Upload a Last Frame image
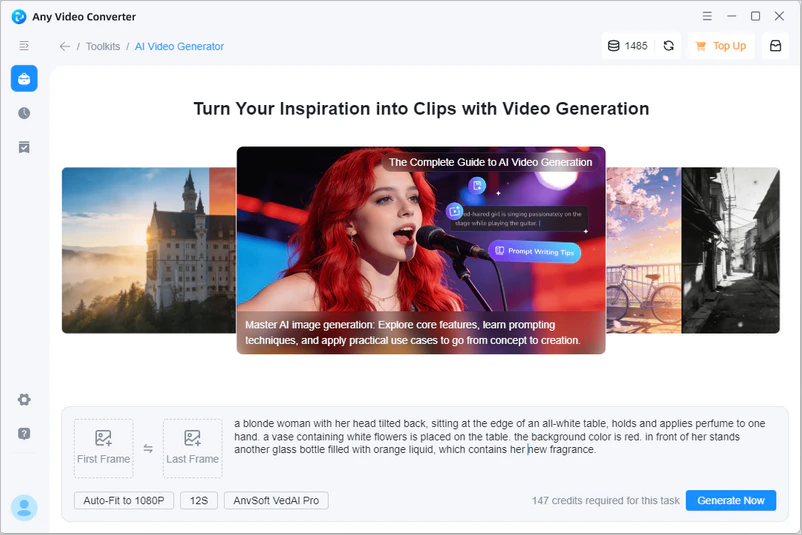 pos(193,449)
